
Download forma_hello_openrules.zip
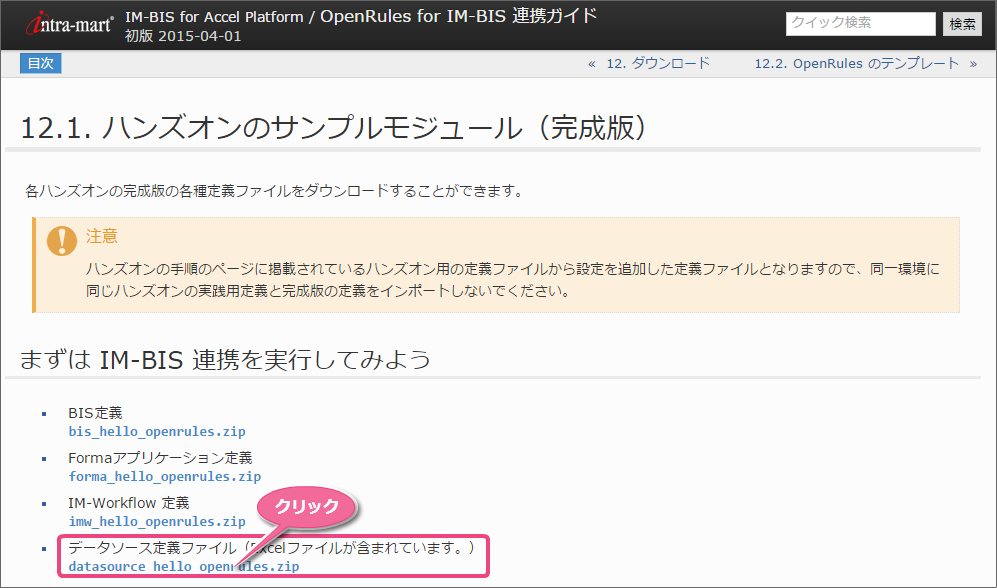[165, 477]
